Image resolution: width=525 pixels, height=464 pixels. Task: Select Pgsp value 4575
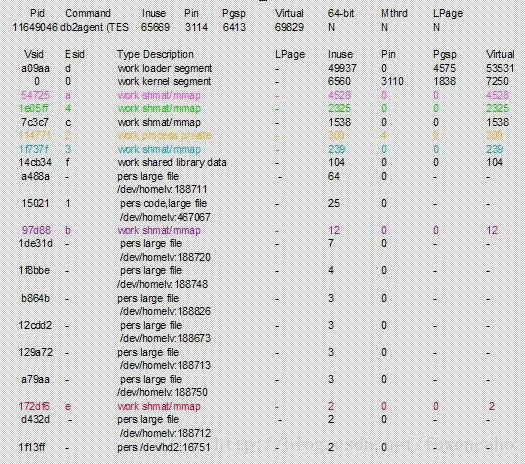pos(444,68)
